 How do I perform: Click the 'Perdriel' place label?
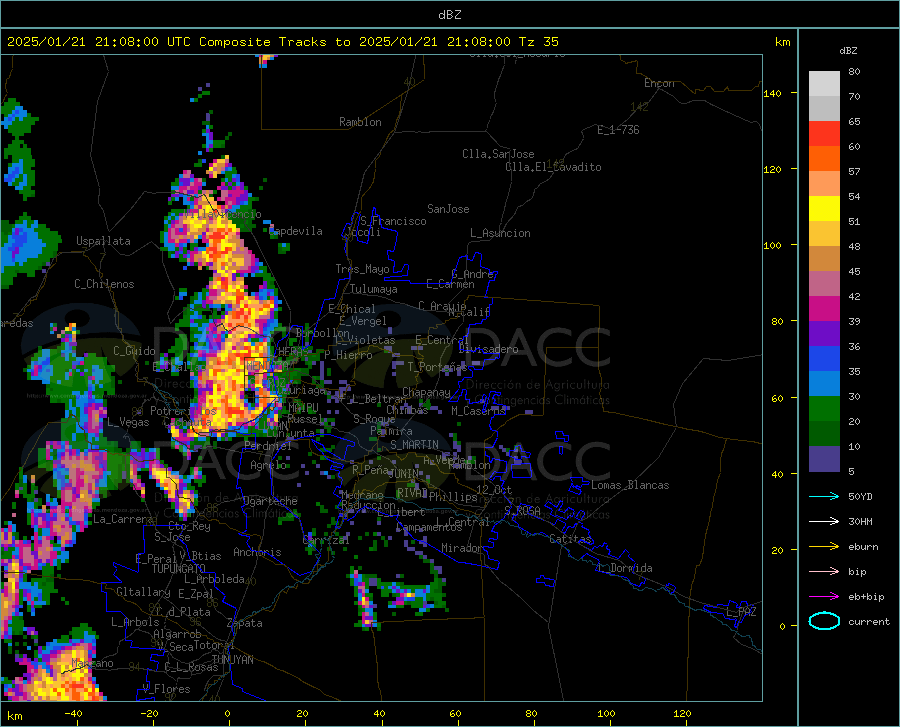pyautogui.click(x=268, y=445)
